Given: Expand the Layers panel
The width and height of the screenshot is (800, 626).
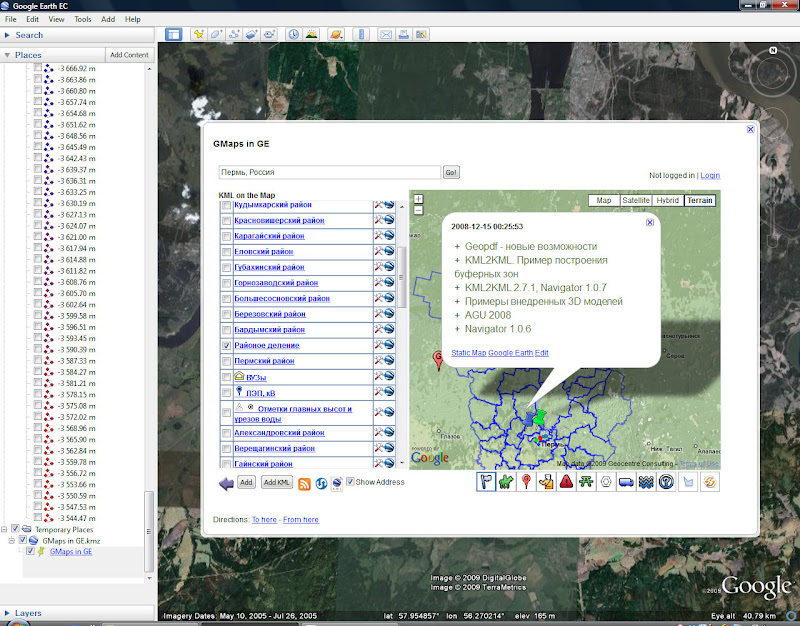Looking at the screenshot, I should (7, 613).
